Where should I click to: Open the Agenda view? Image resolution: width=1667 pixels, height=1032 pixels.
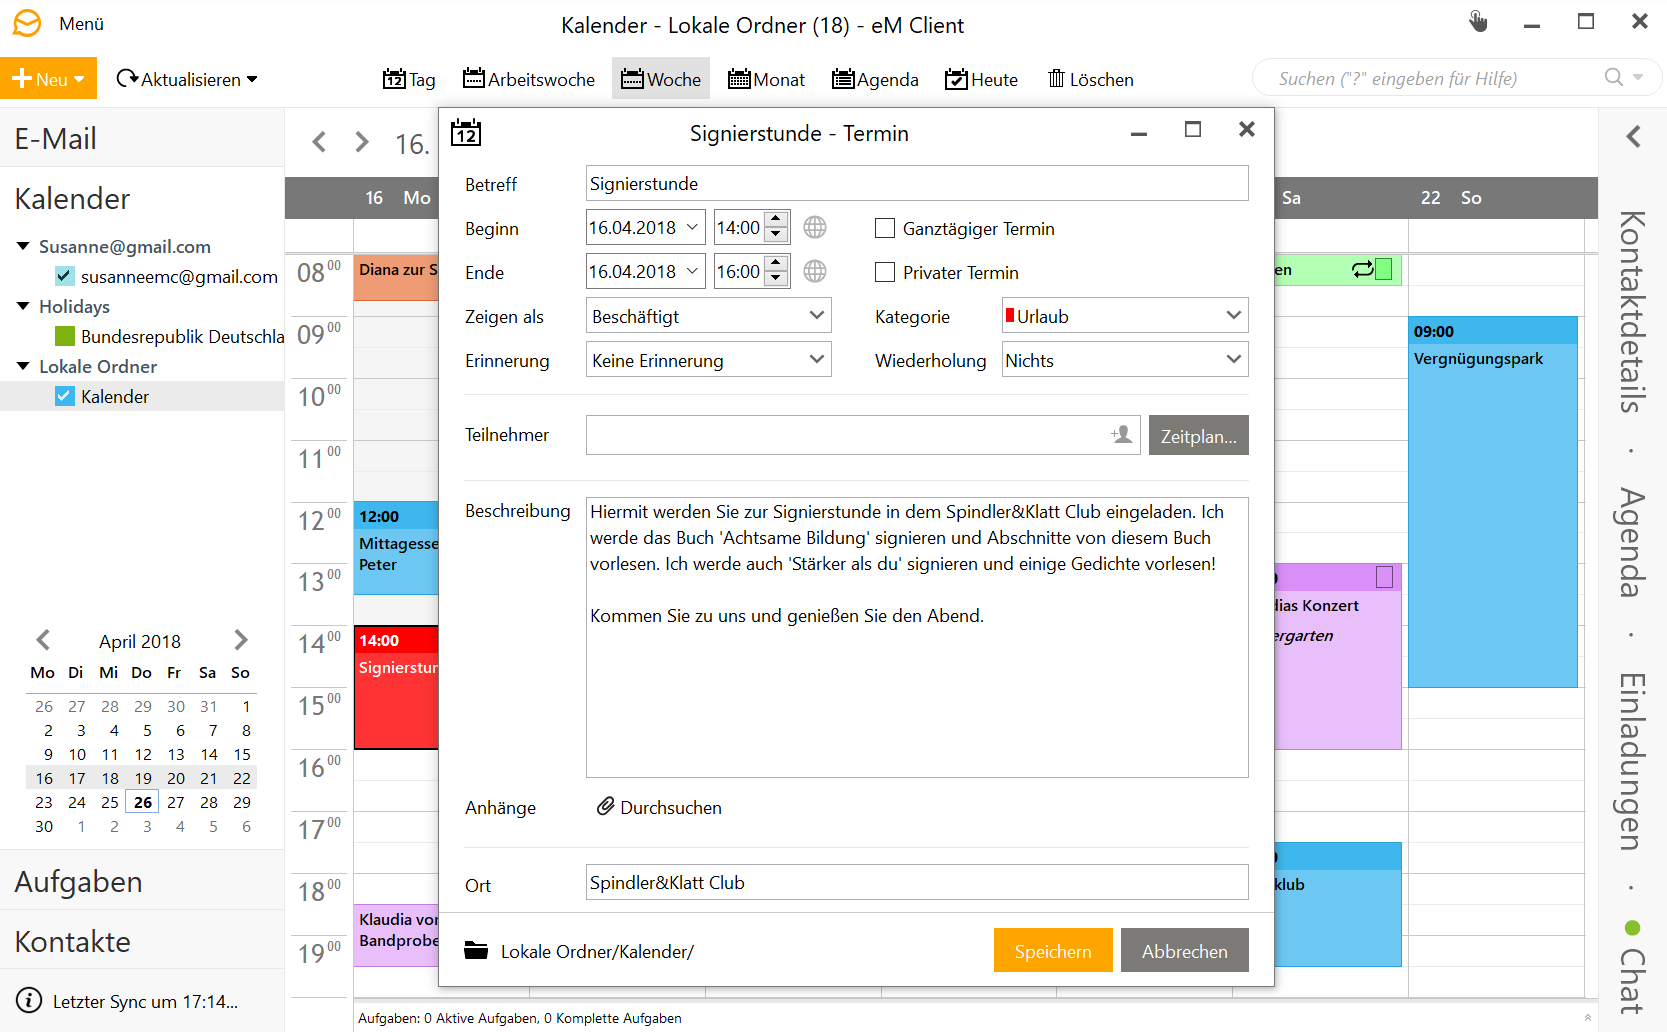[x=875, y=79]
